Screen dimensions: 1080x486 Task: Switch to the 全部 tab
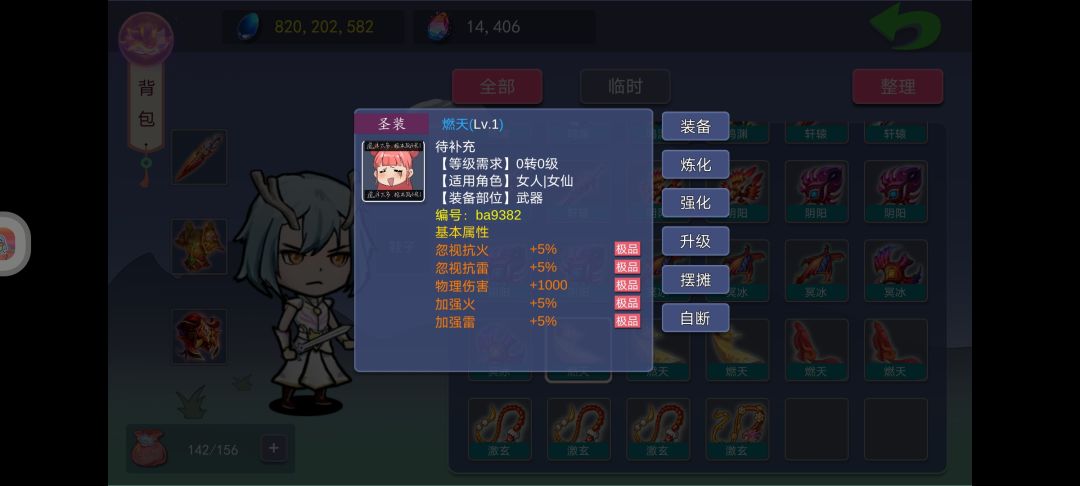[497, 87]
